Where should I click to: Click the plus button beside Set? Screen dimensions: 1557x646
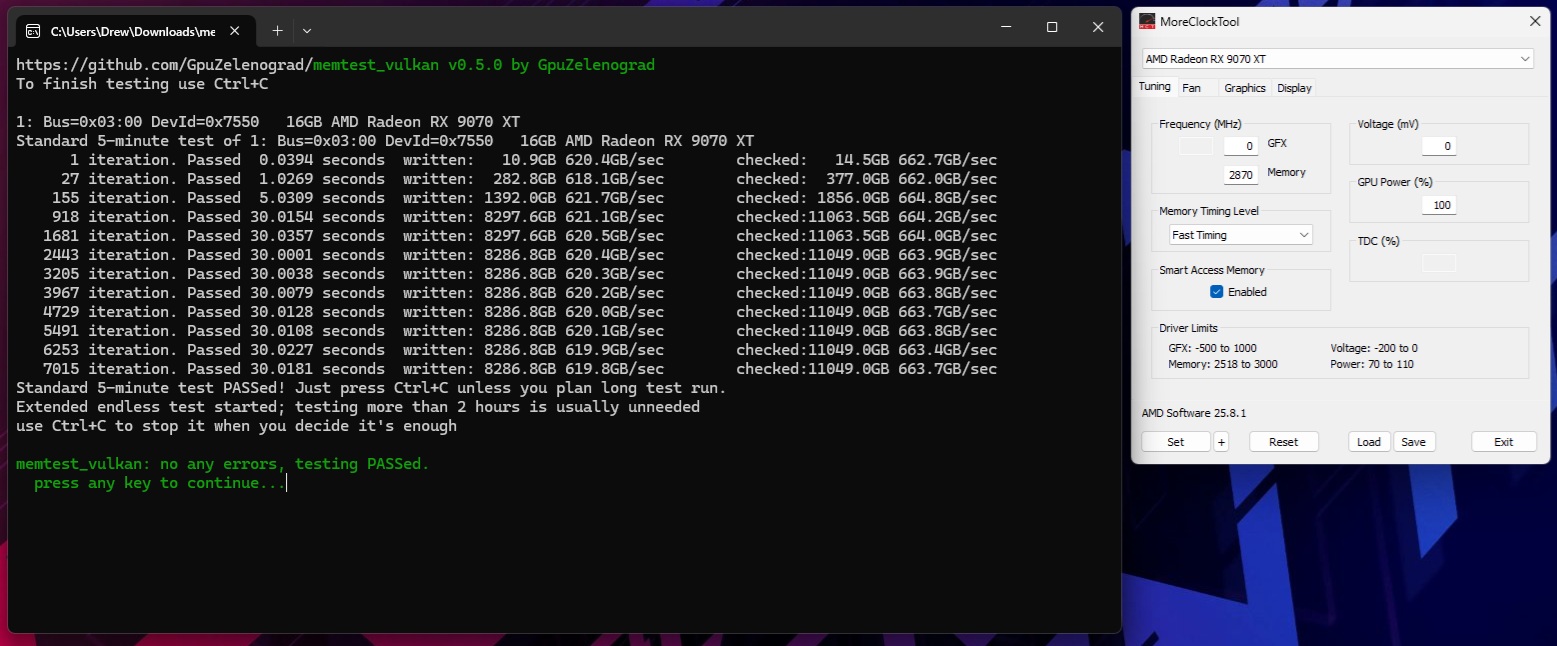1221,442
